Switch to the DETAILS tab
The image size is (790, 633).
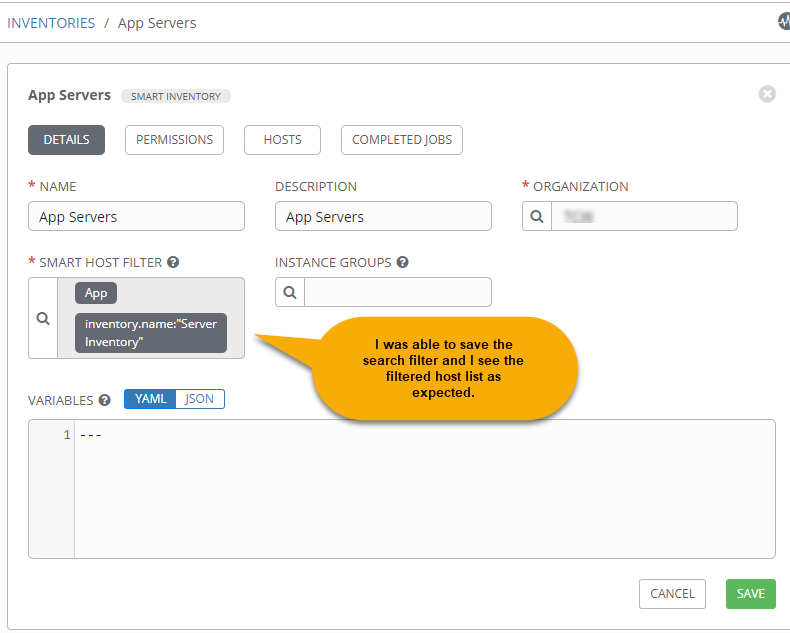point(67,140)
